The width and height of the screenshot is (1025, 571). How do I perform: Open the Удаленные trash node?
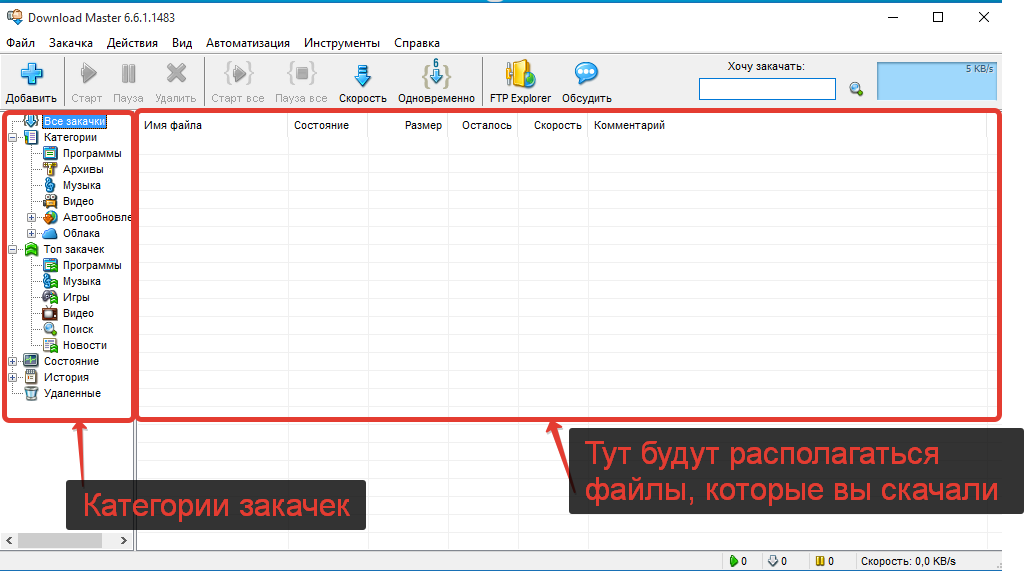point(72,393)
